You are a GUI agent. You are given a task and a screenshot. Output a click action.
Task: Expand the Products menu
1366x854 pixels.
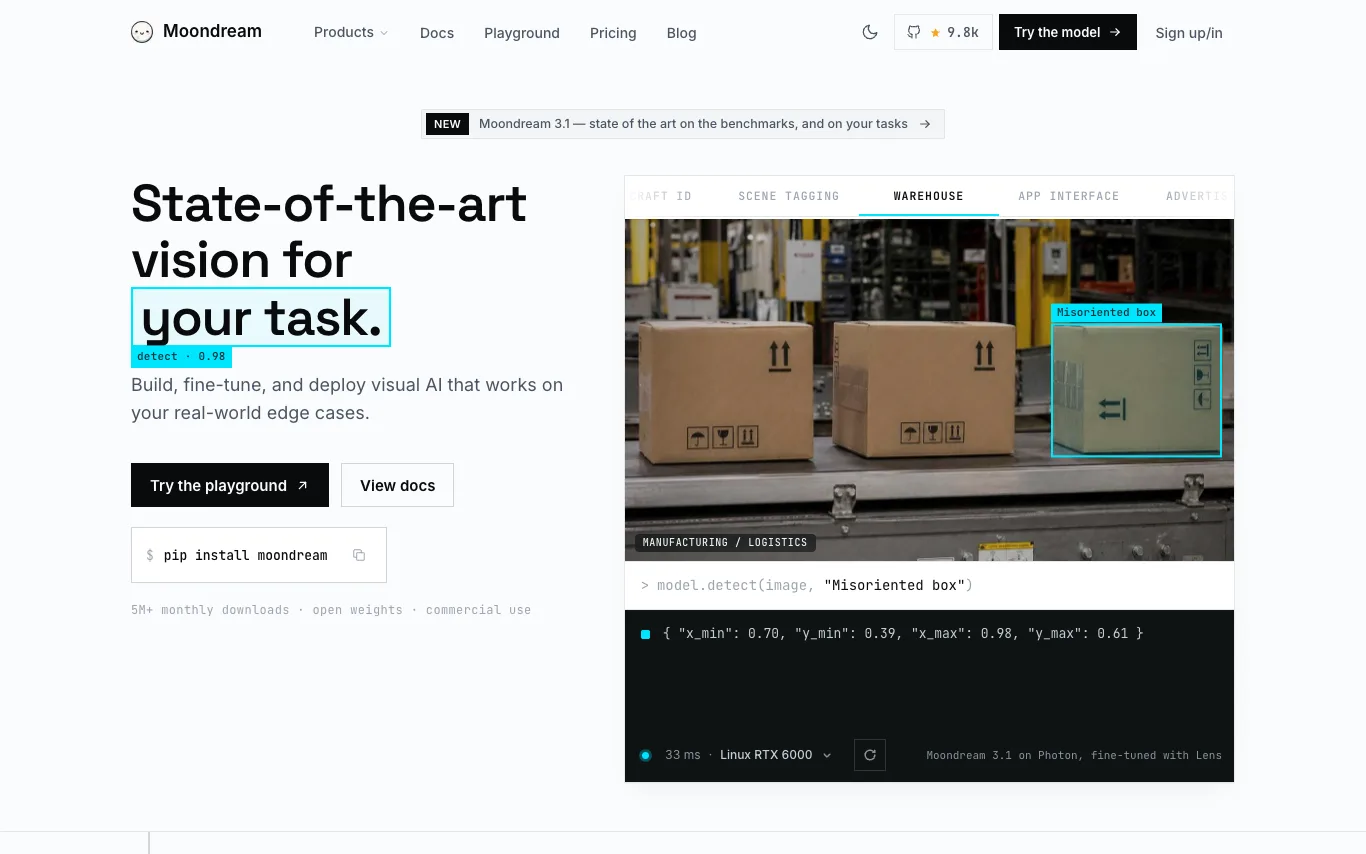point(351,32)
